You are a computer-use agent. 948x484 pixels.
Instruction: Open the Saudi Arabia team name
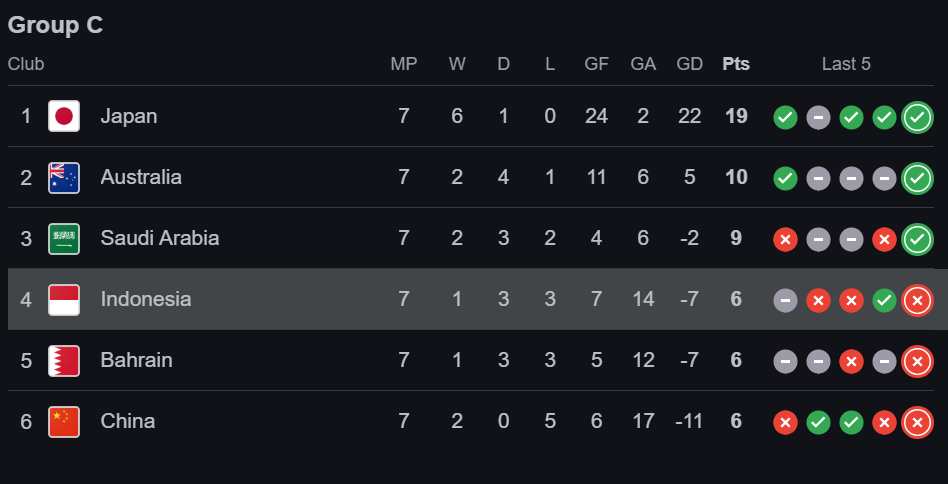click(160, 238)
